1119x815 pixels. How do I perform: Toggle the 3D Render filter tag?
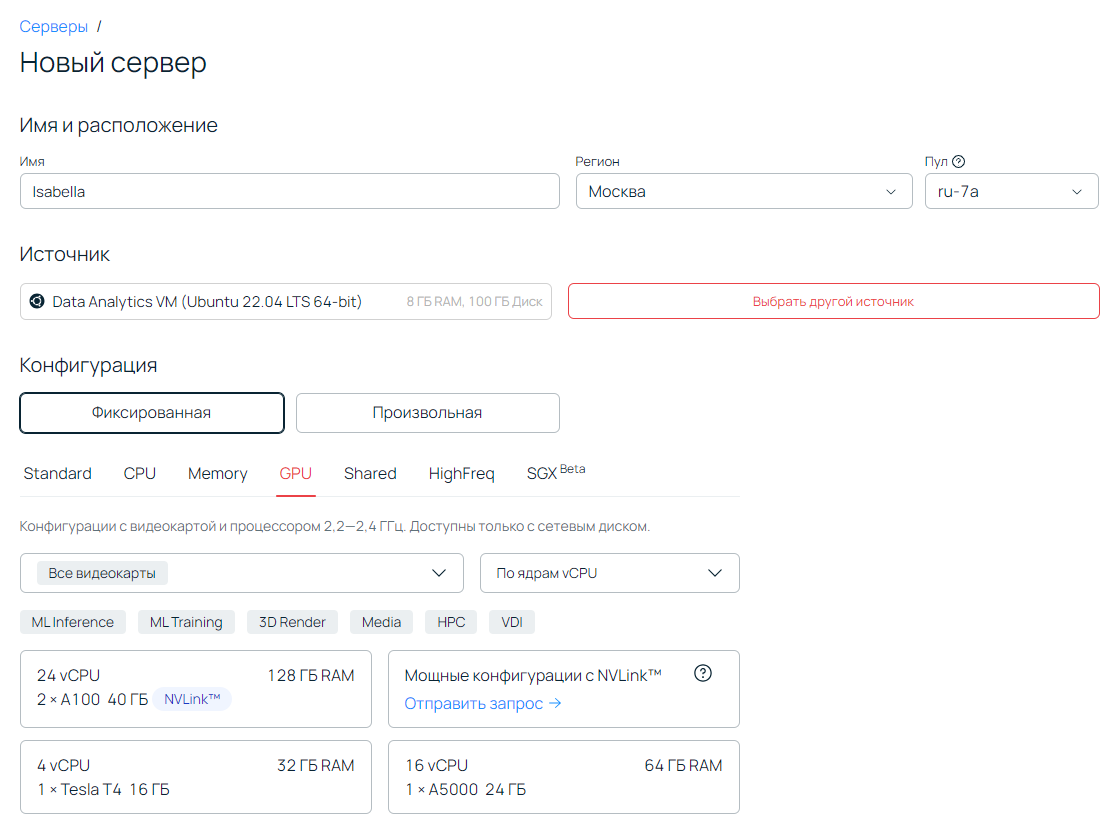point(292,622)
